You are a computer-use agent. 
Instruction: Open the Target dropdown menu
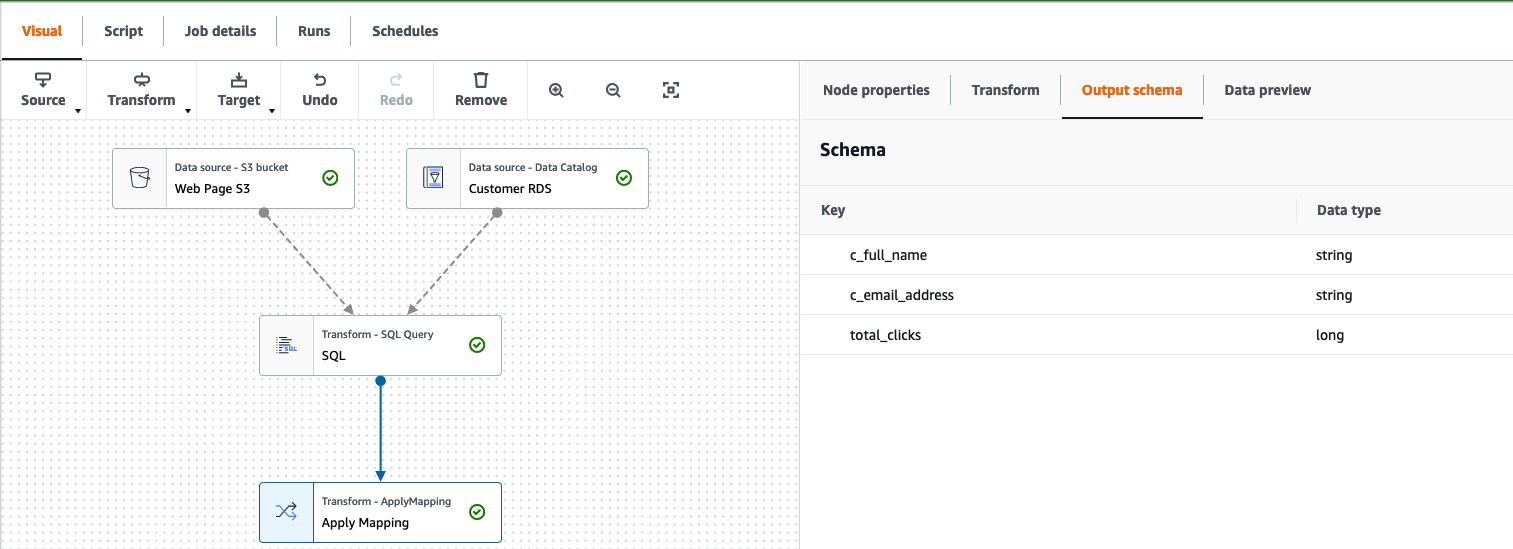pyautogui.click(x=239, y=90)
